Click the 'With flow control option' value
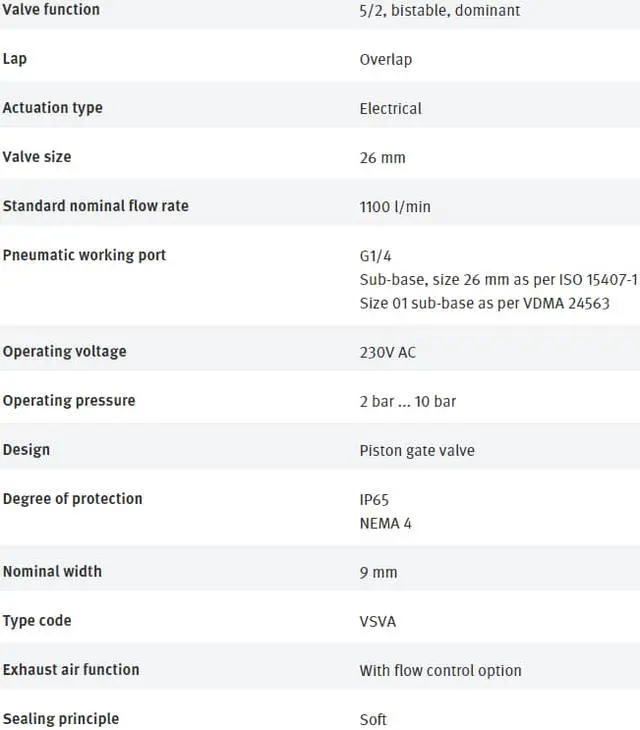This screenshot has height=730, width=640. tap(440, 670)
